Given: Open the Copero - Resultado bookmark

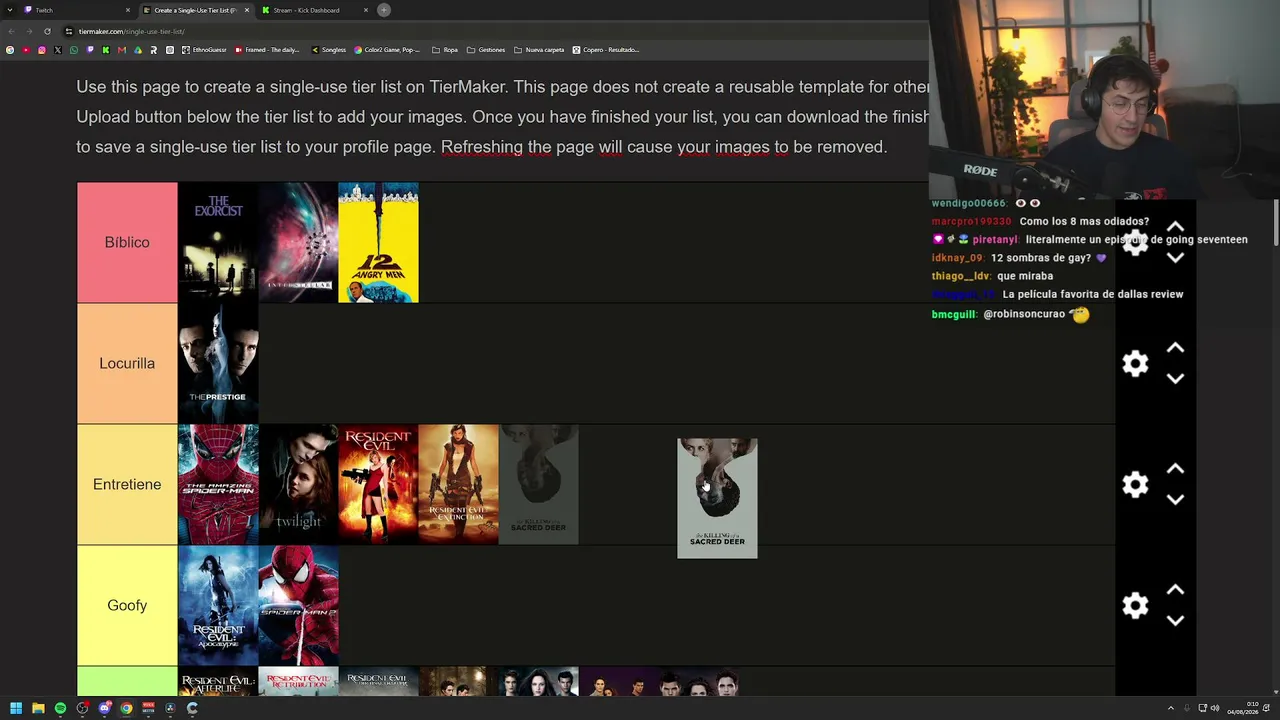Looking at the screenshot, I should [606, 50].
